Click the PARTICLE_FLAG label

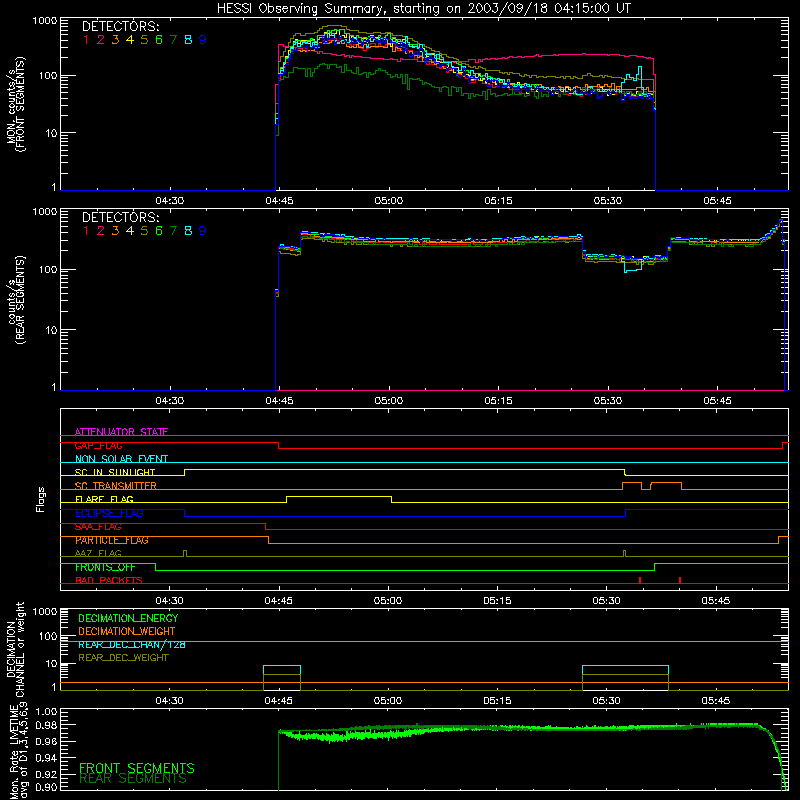click(x=112, y=540)
